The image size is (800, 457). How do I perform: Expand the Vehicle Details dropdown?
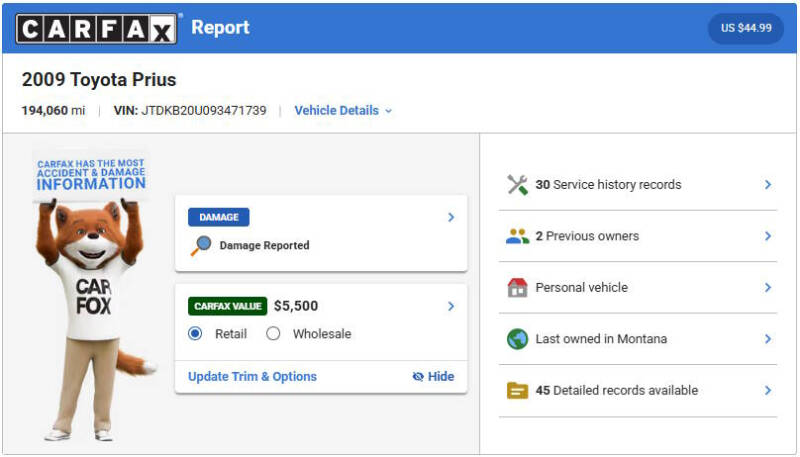pyautogui.click(x=343, y=111)
